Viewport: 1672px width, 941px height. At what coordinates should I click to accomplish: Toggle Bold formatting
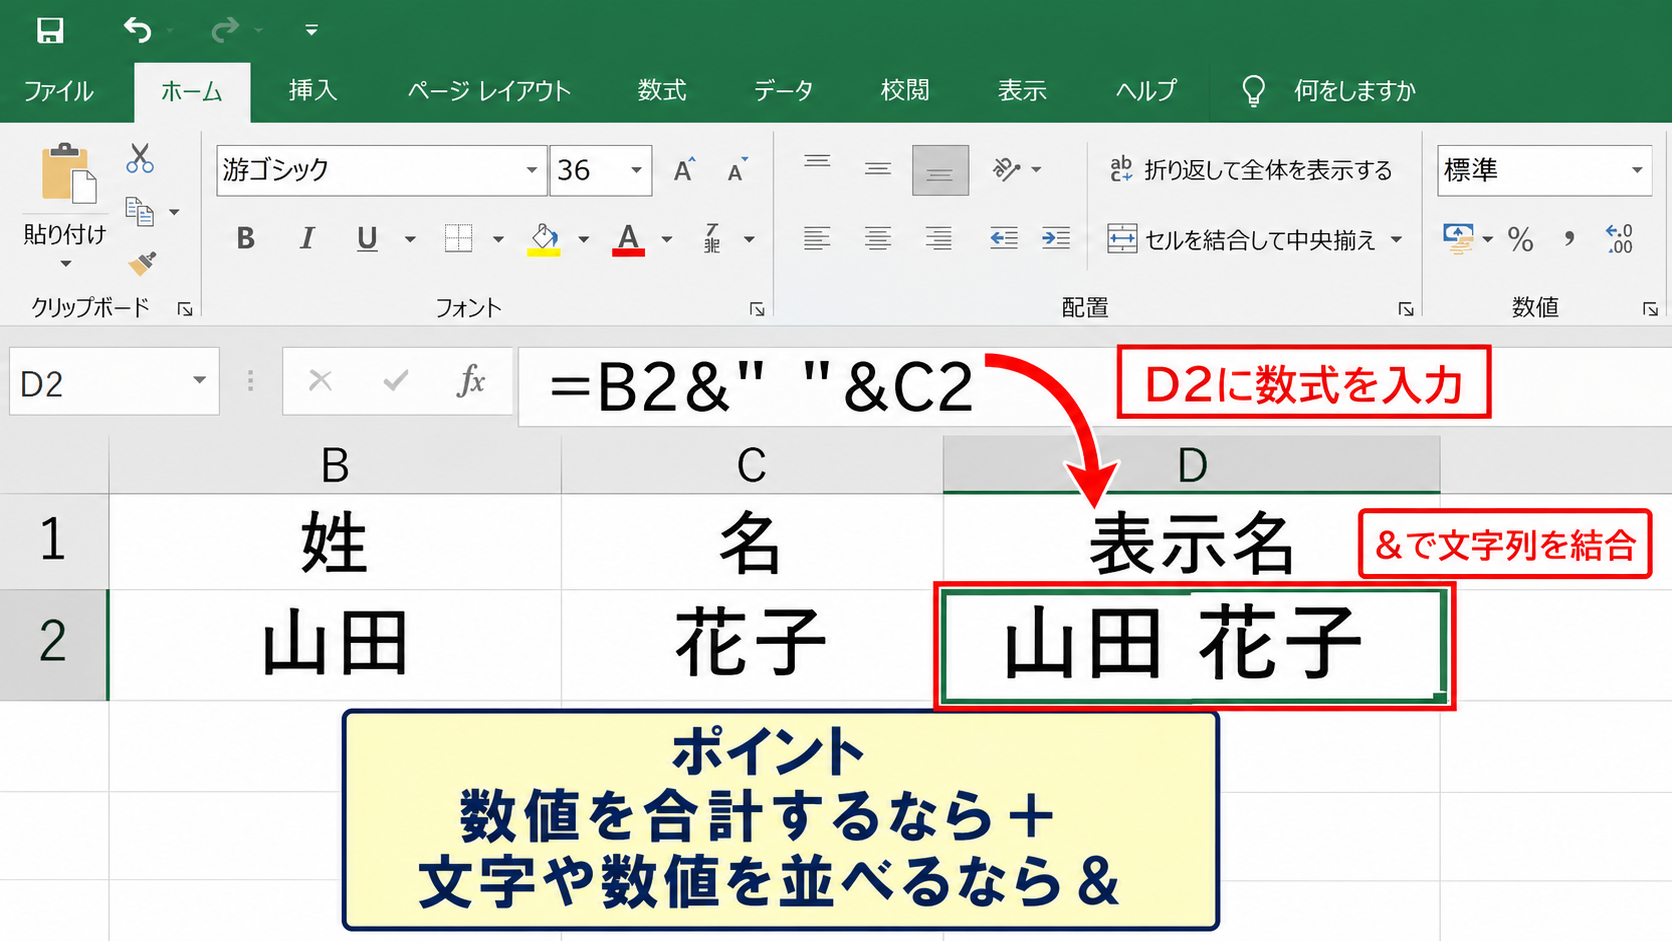pos(245,239)
